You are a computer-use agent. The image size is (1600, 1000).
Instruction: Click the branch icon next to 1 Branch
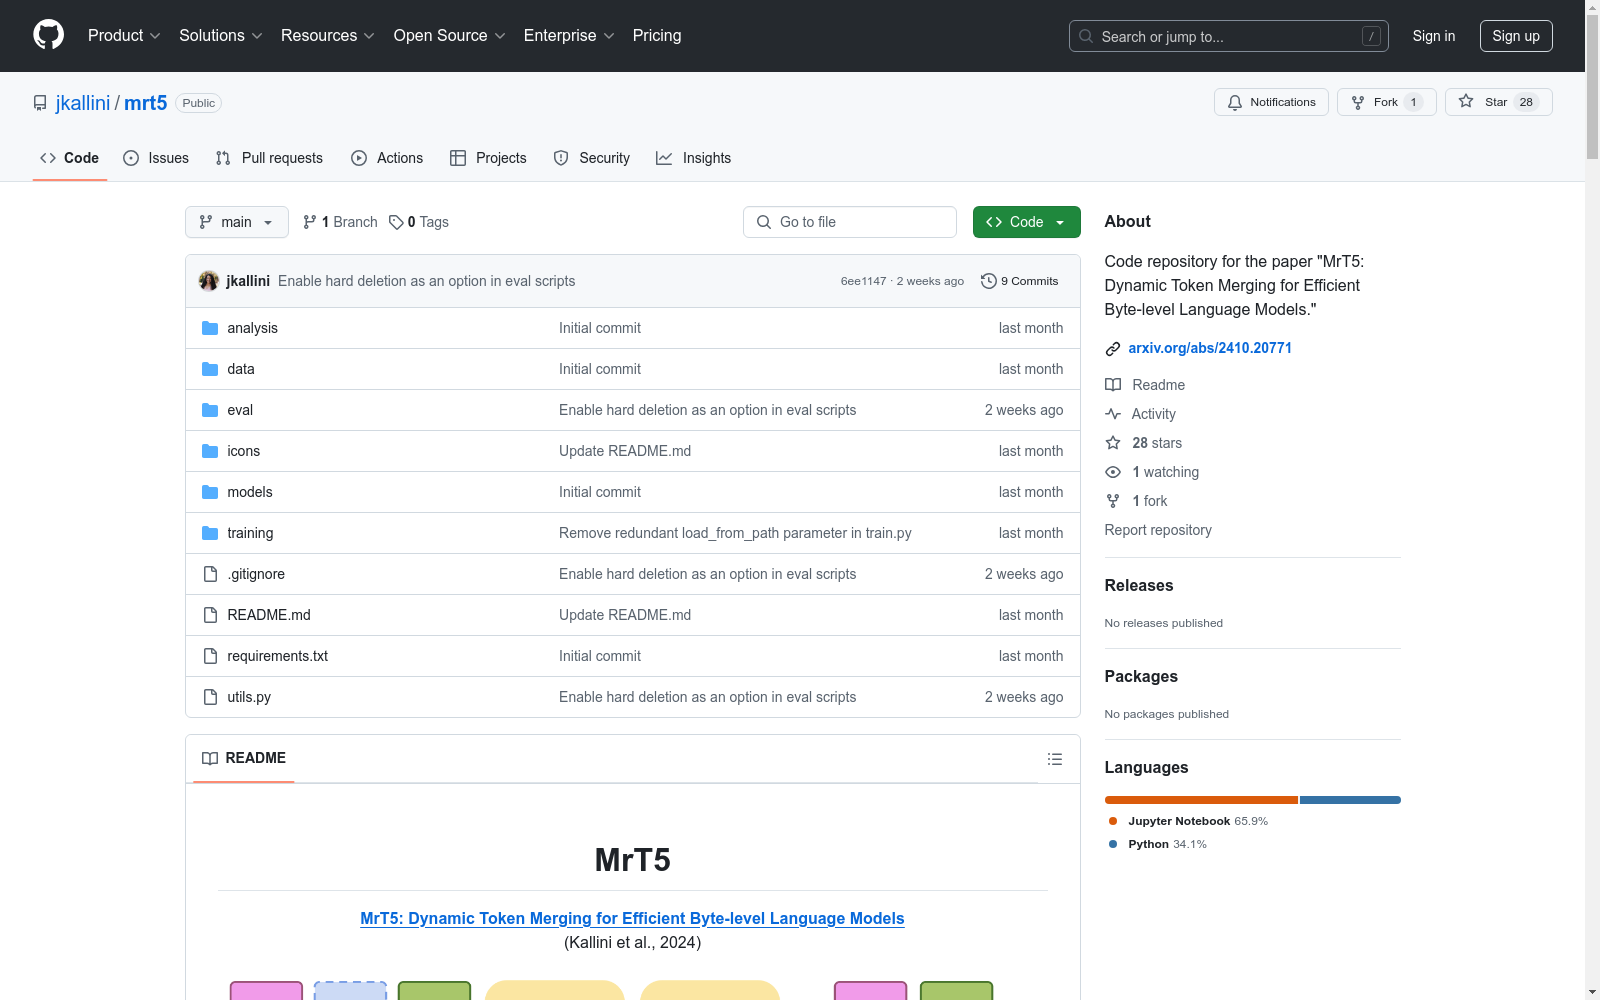[x=310, y=222]
